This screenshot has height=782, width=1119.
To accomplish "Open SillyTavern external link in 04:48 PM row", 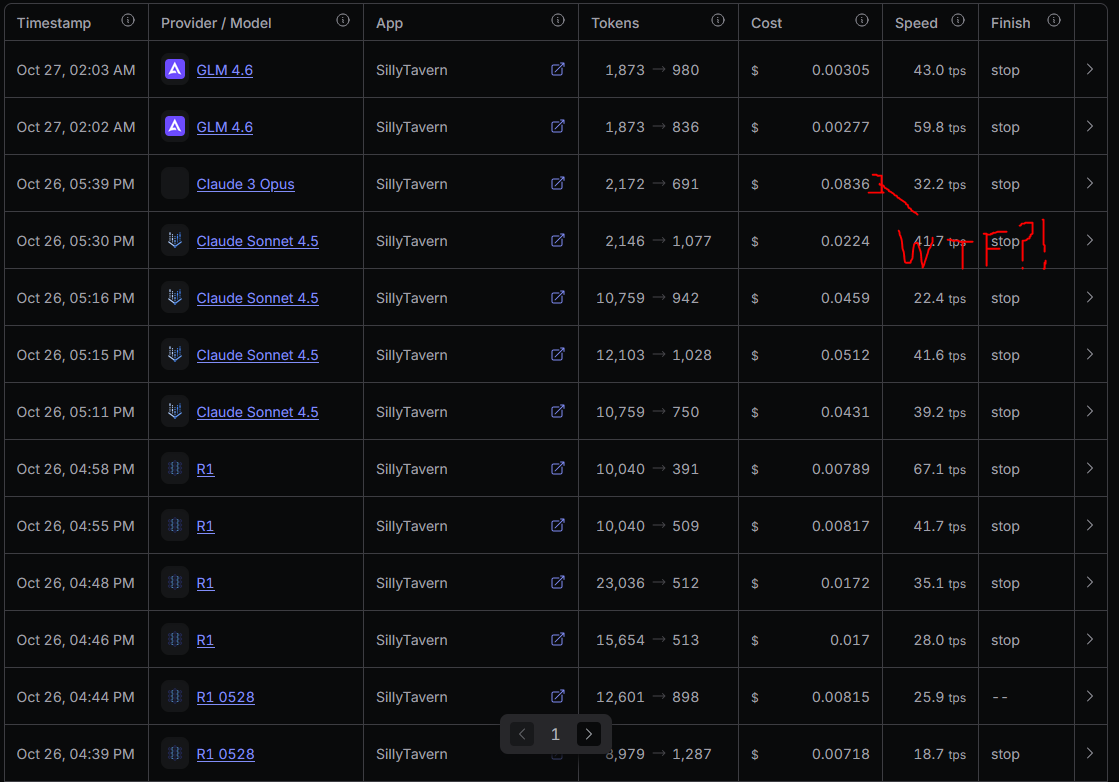I will click(558, 583).
